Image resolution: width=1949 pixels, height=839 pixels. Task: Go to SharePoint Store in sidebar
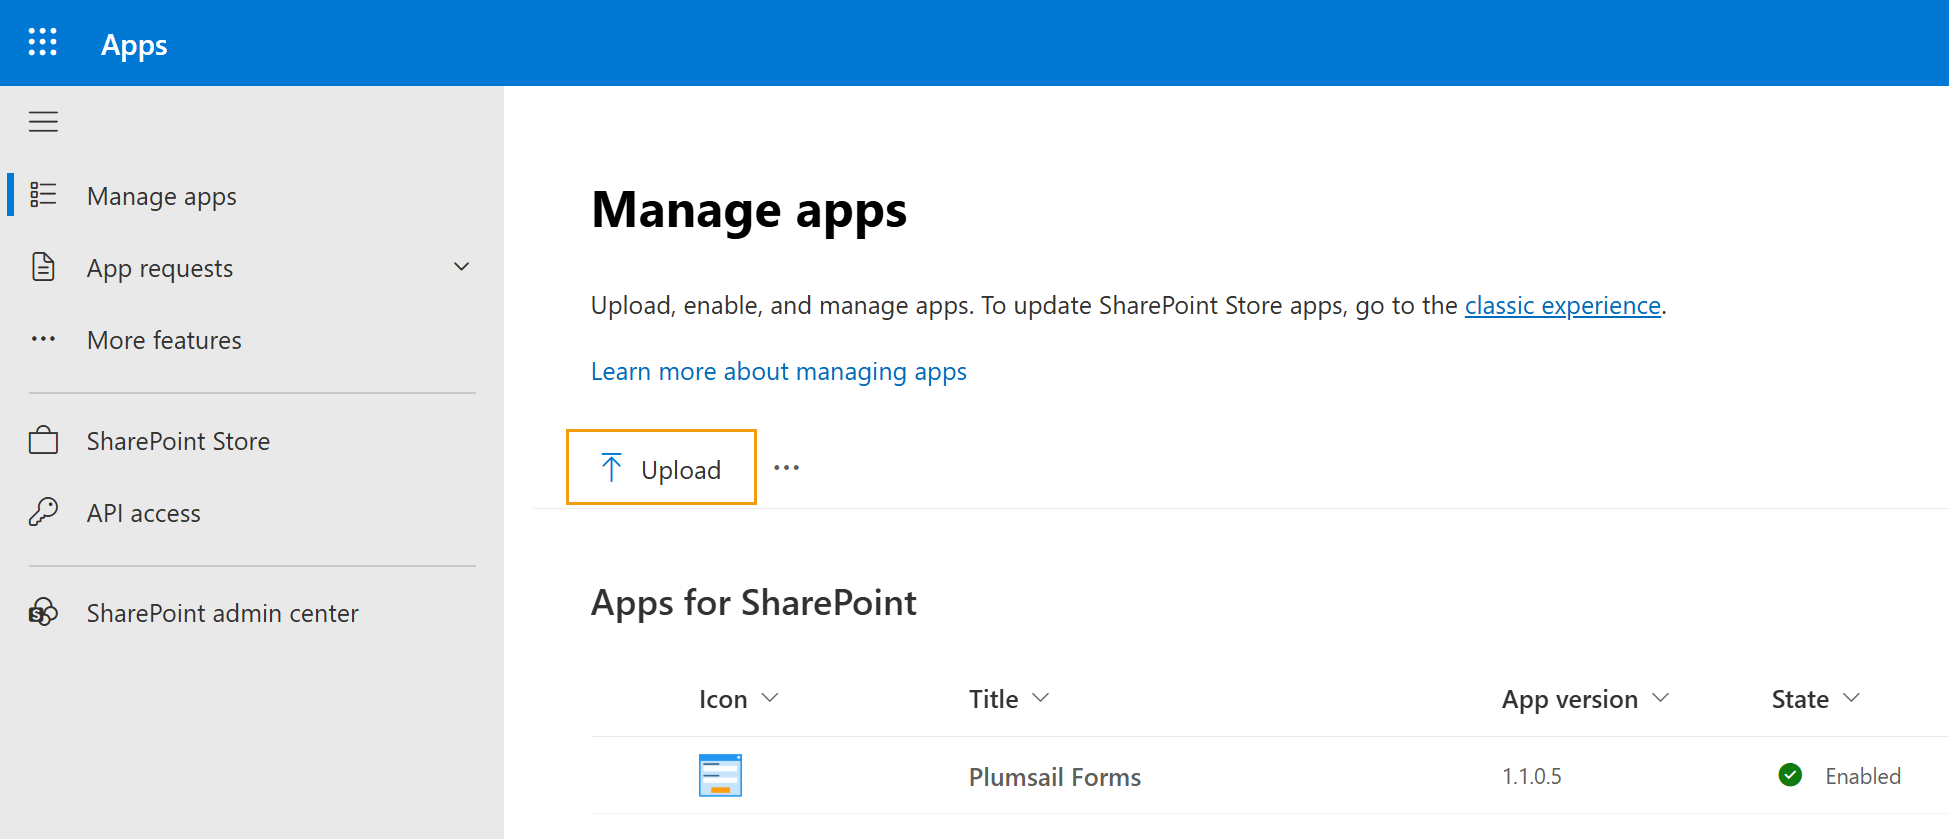click(x=178, y=441)
